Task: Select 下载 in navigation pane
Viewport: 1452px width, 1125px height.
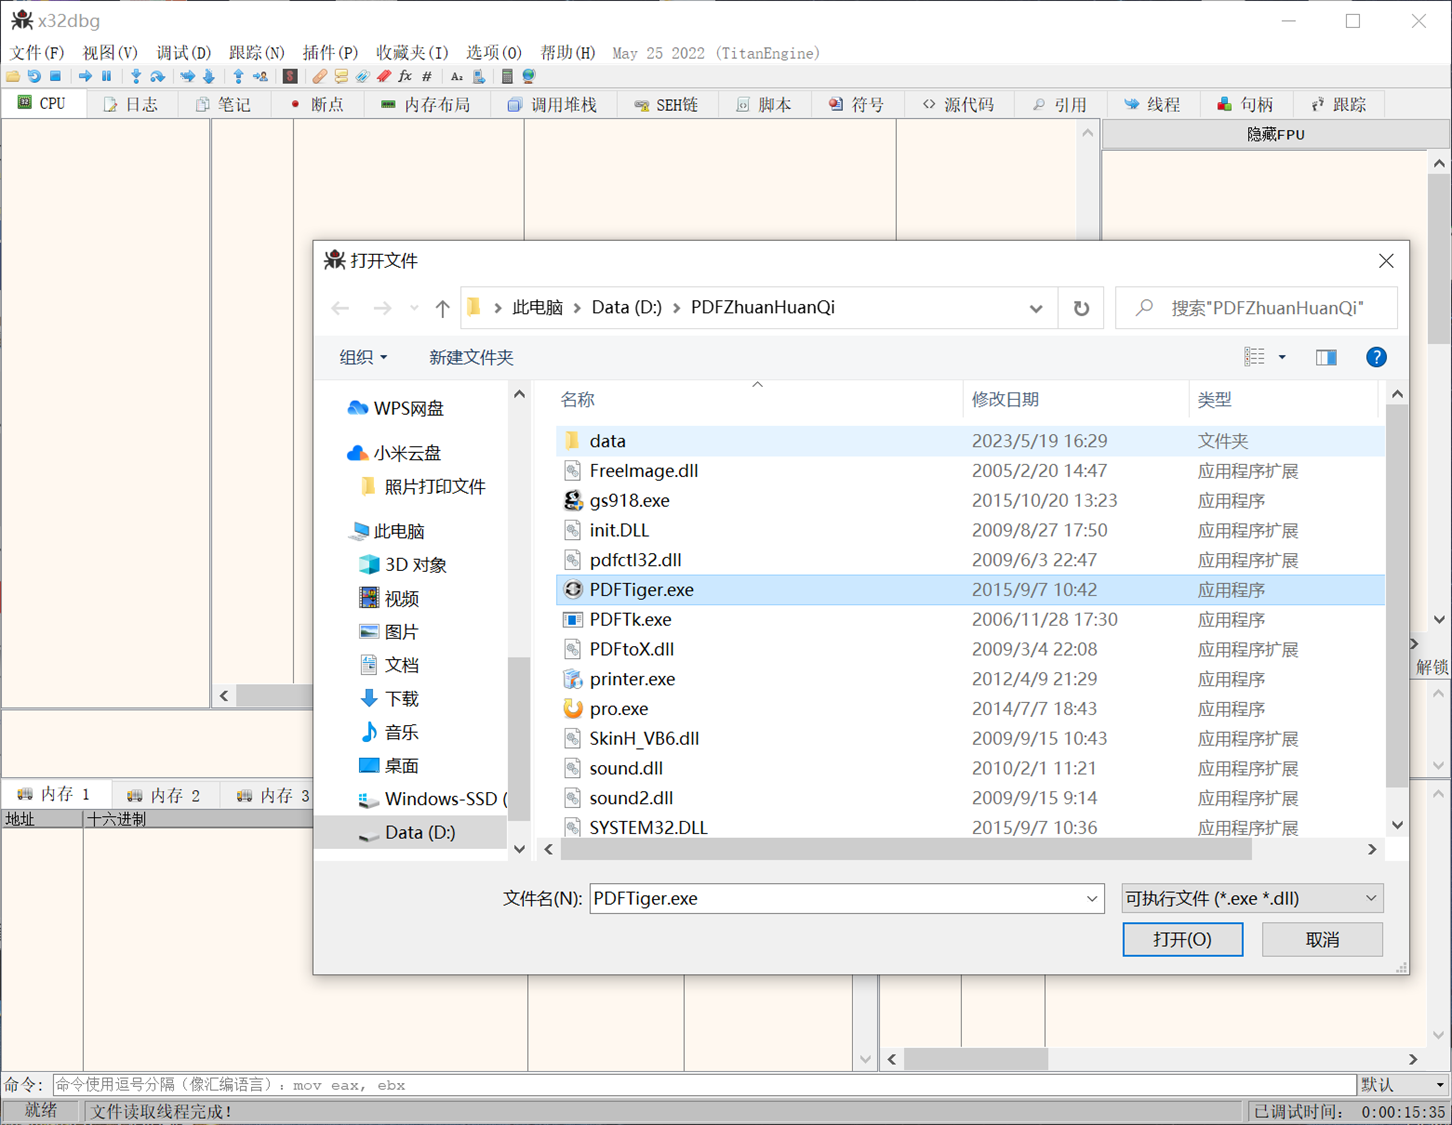Action: 388,698
